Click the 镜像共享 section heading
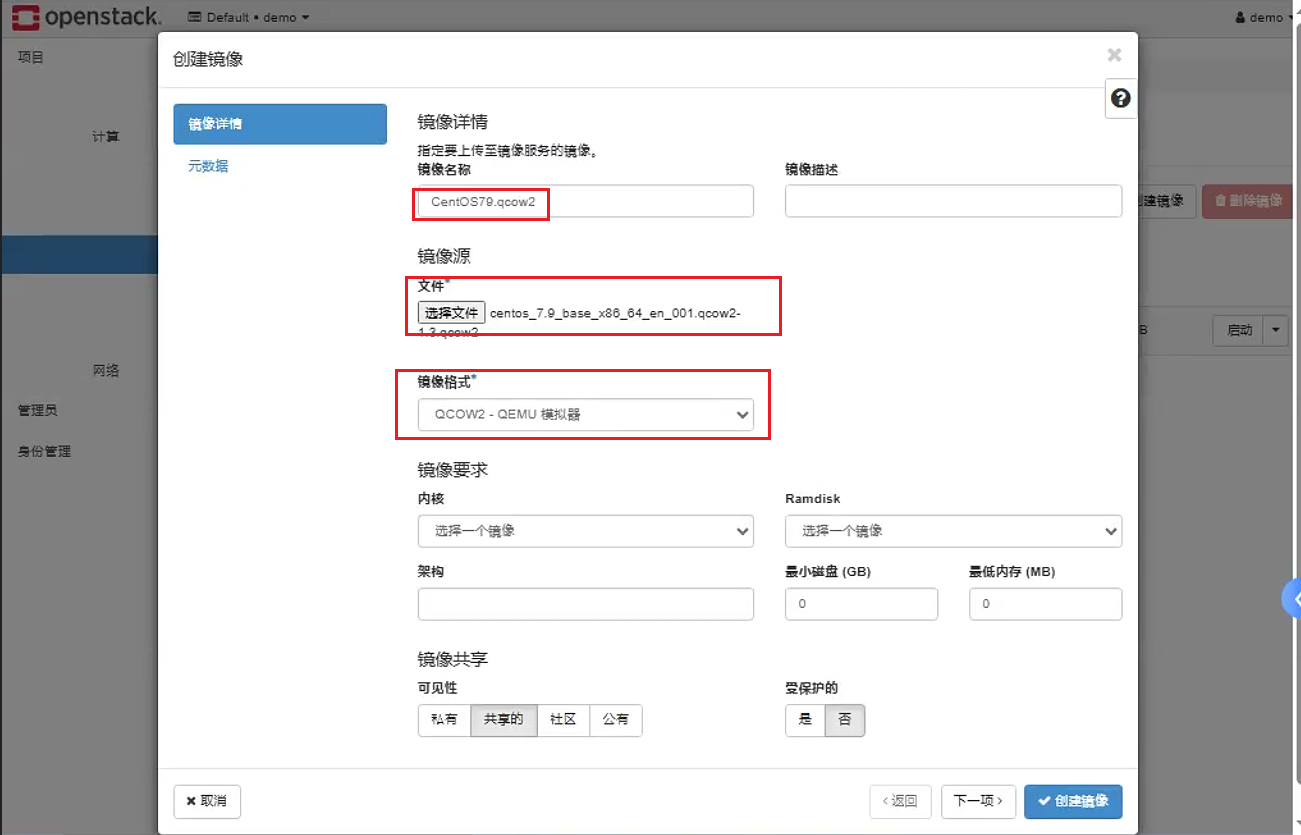This screenshot has width=1301, height=835. click(453, 659)
